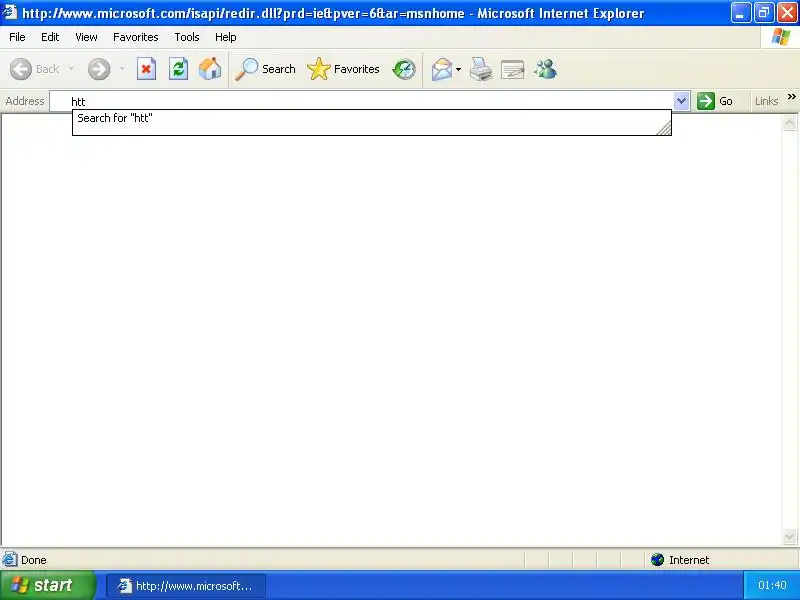Click the IE page icon in the title bar
Image resolution: width=800 pixels, height=600 pixels.
pyautogui.click(x=10, y=11)
